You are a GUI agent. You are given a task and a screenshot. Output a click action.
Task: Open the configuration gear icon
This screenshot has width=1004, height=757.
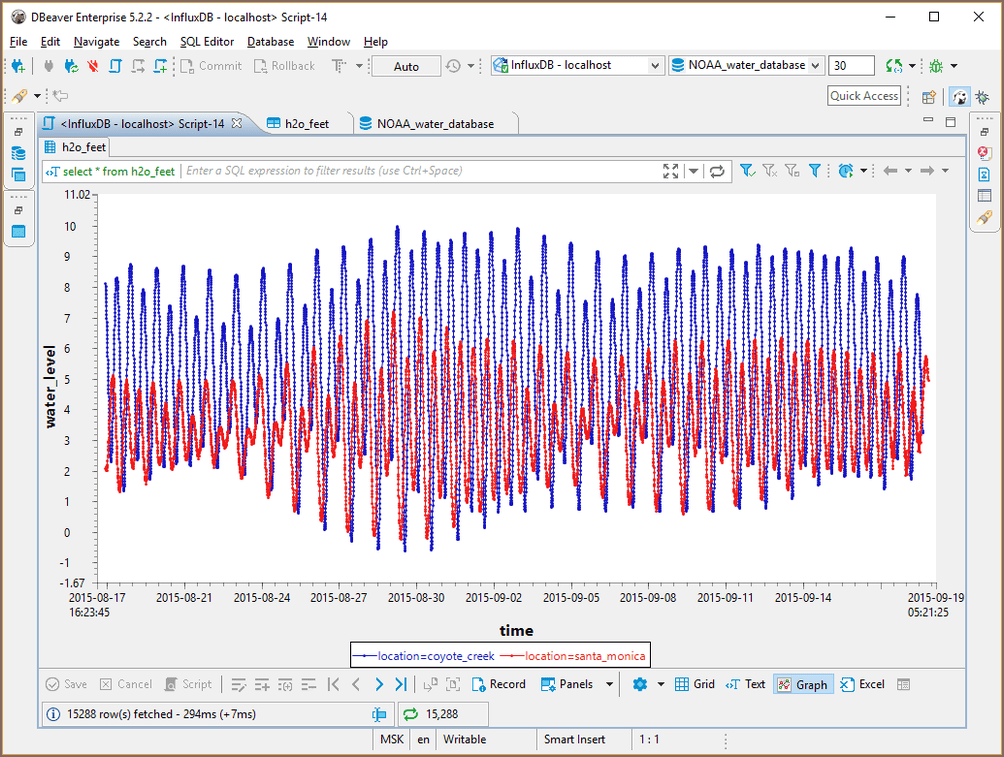coord(640,684)
